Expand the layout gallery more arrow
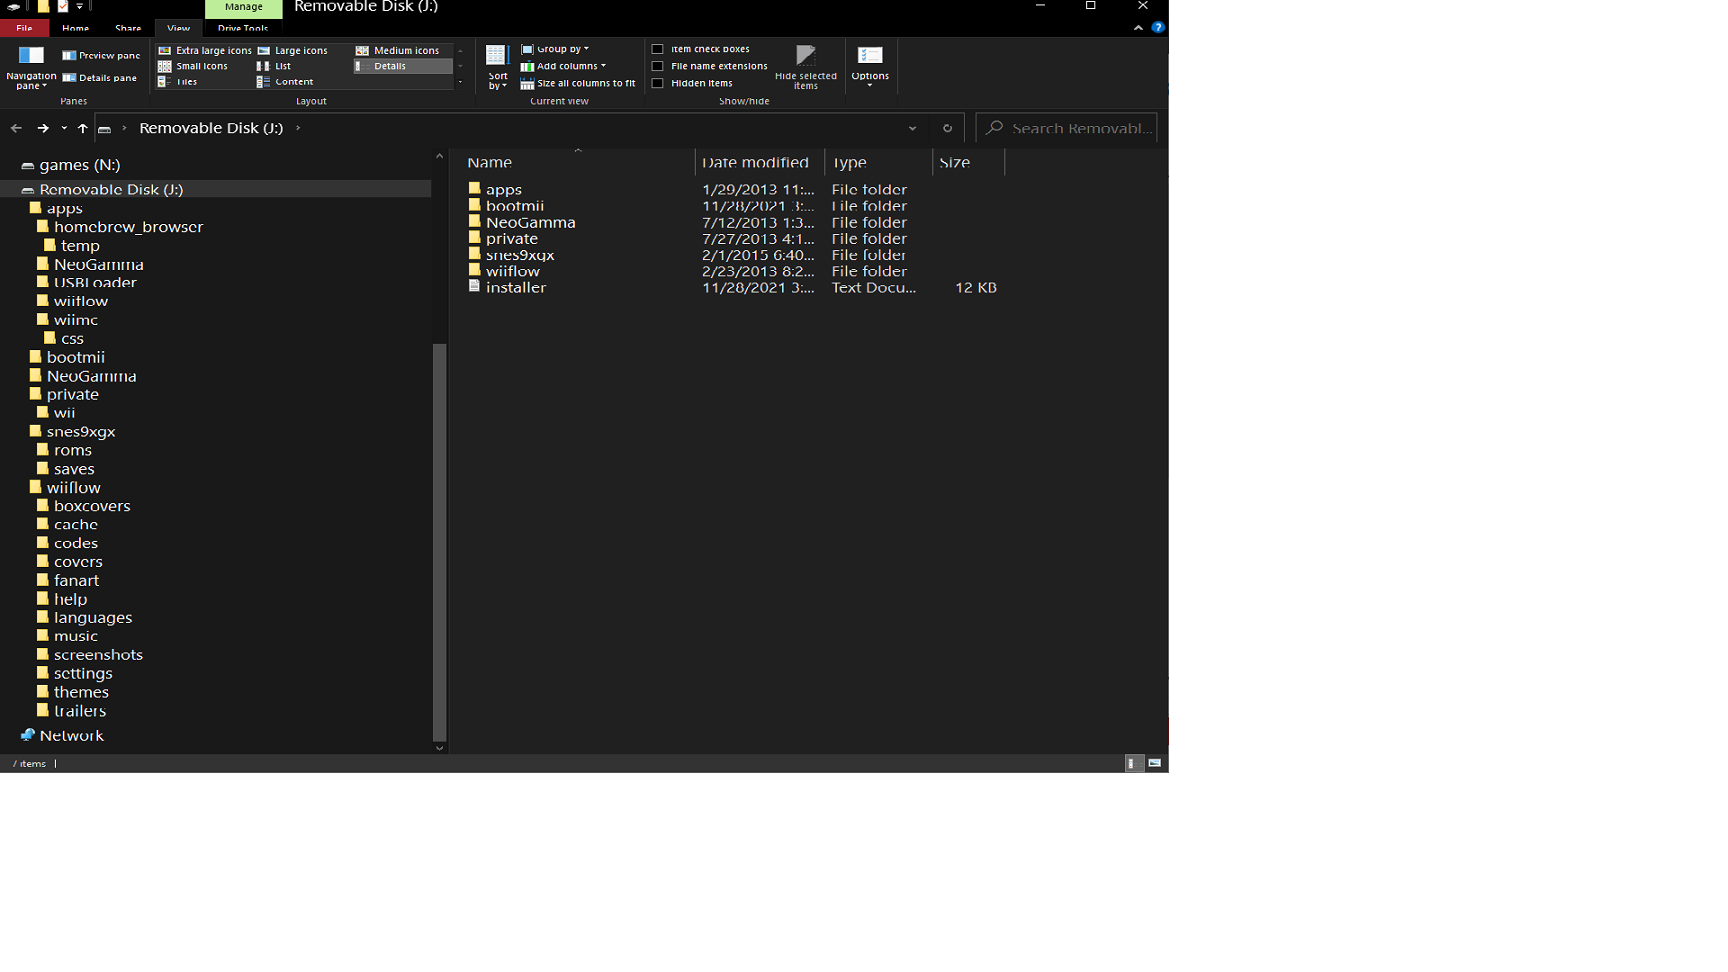The width and height of the screenshot is (1728, 972). (x=460, y=83)
